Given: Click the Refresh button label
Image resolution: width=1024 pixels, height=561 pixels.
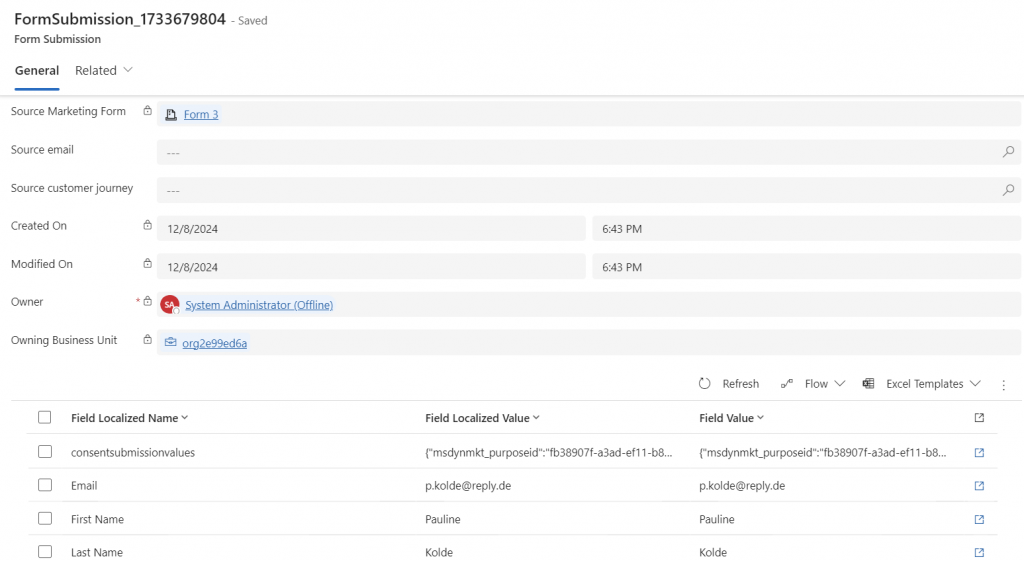Looking at the screenshot, I should click(741, 384).
